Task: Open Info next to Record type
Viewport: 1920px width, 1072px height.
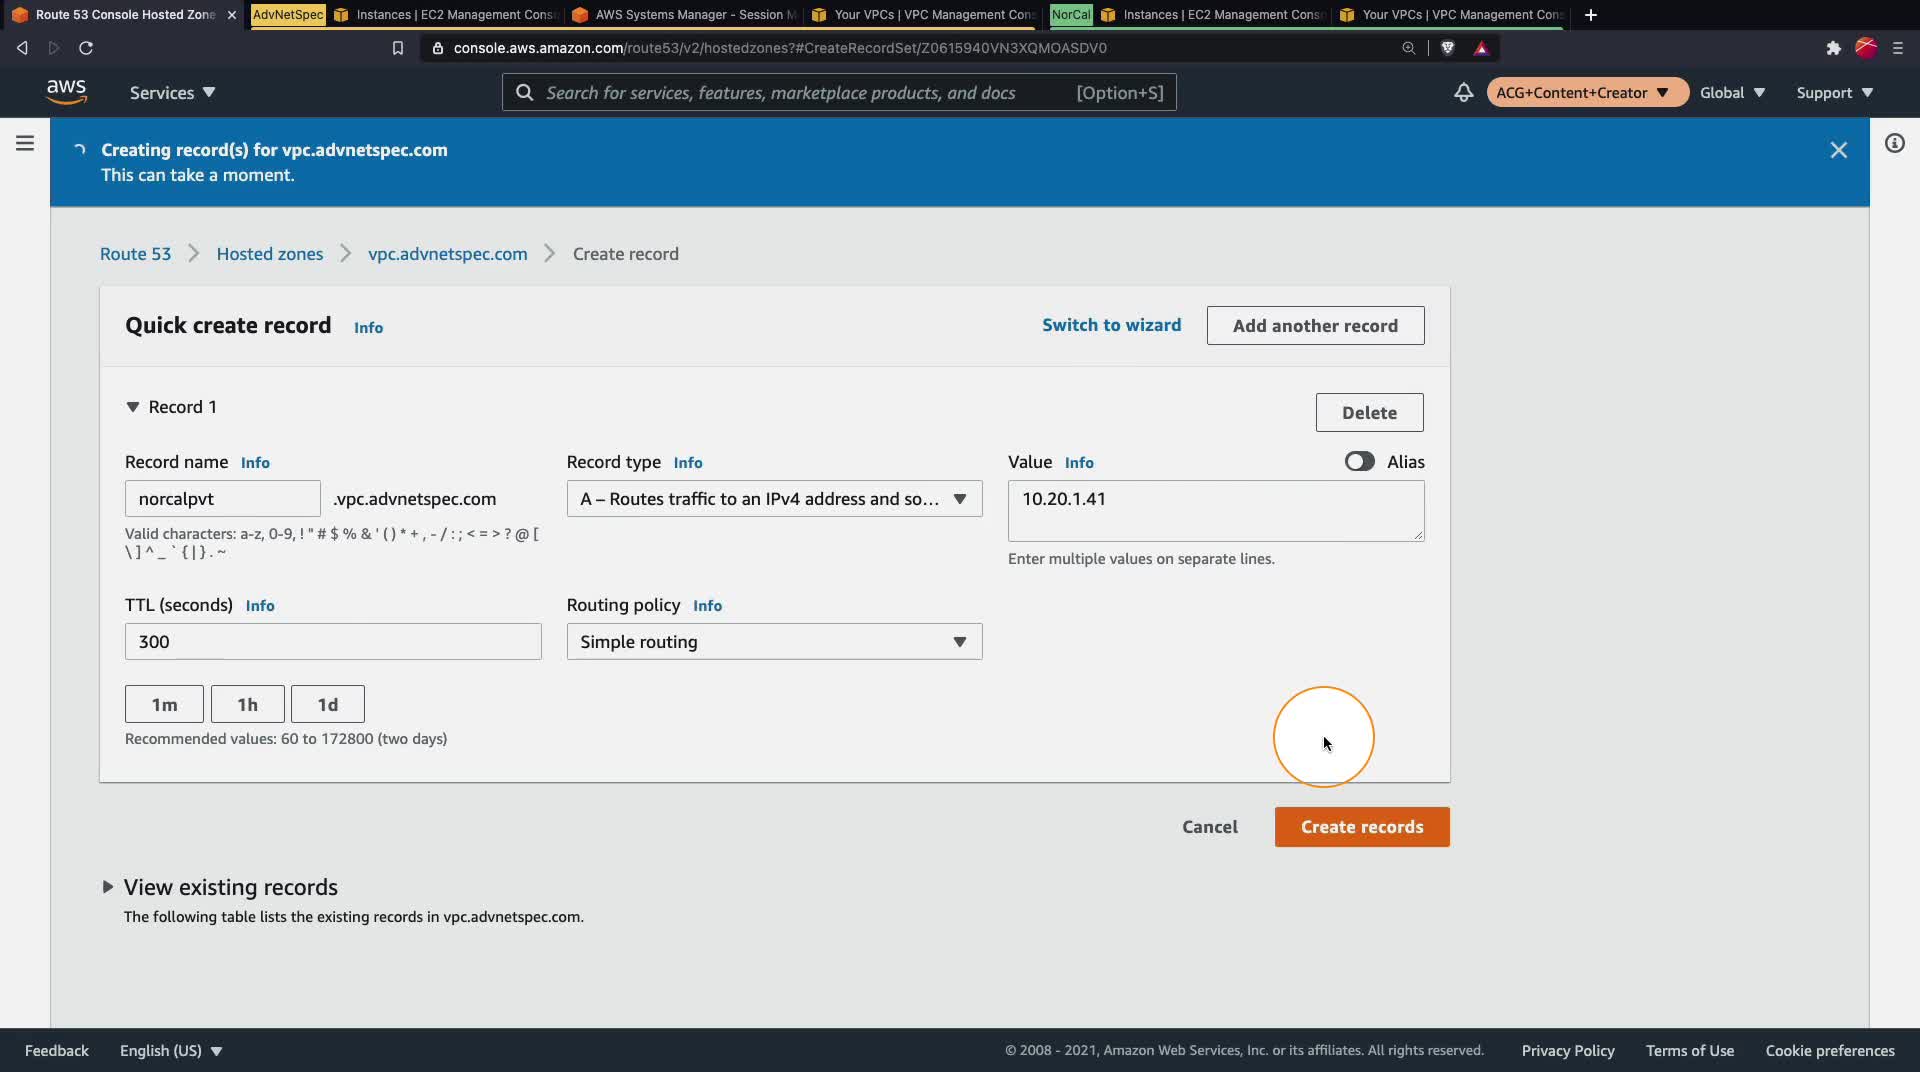Action: (x=688, y=463)
